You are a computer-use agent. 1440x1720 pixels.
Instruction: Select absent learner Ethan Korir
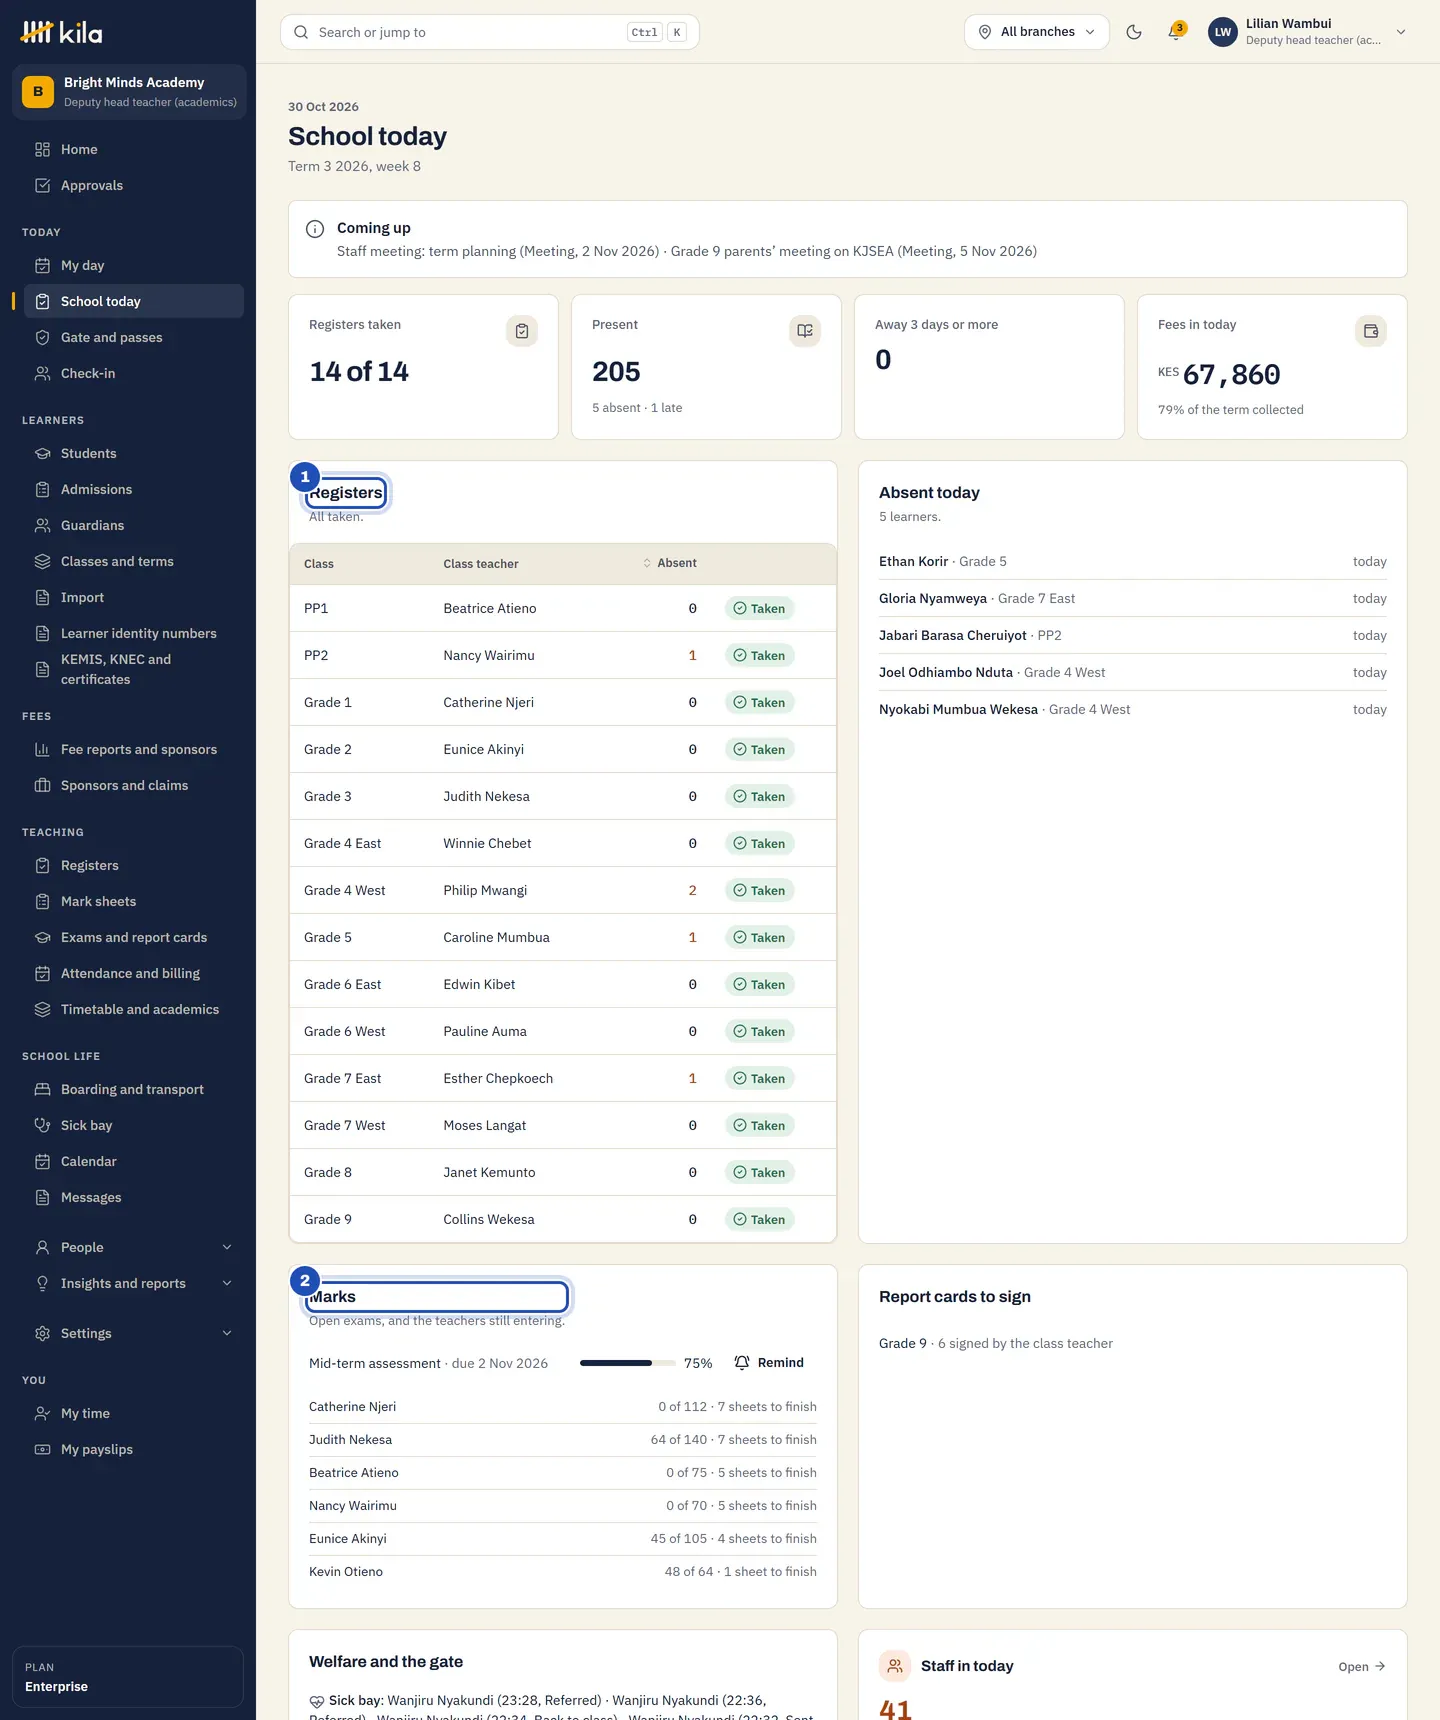(x=1133, y=562)
